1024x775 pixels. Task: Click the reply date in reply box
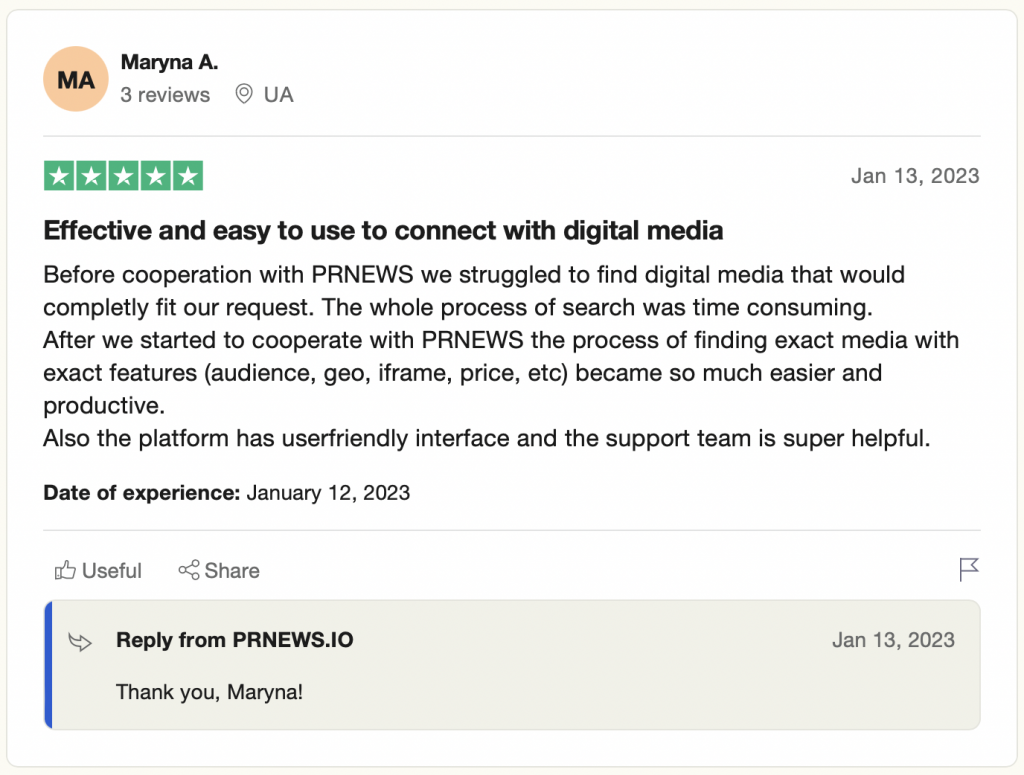pyautogui.click(x=893, y=640)
